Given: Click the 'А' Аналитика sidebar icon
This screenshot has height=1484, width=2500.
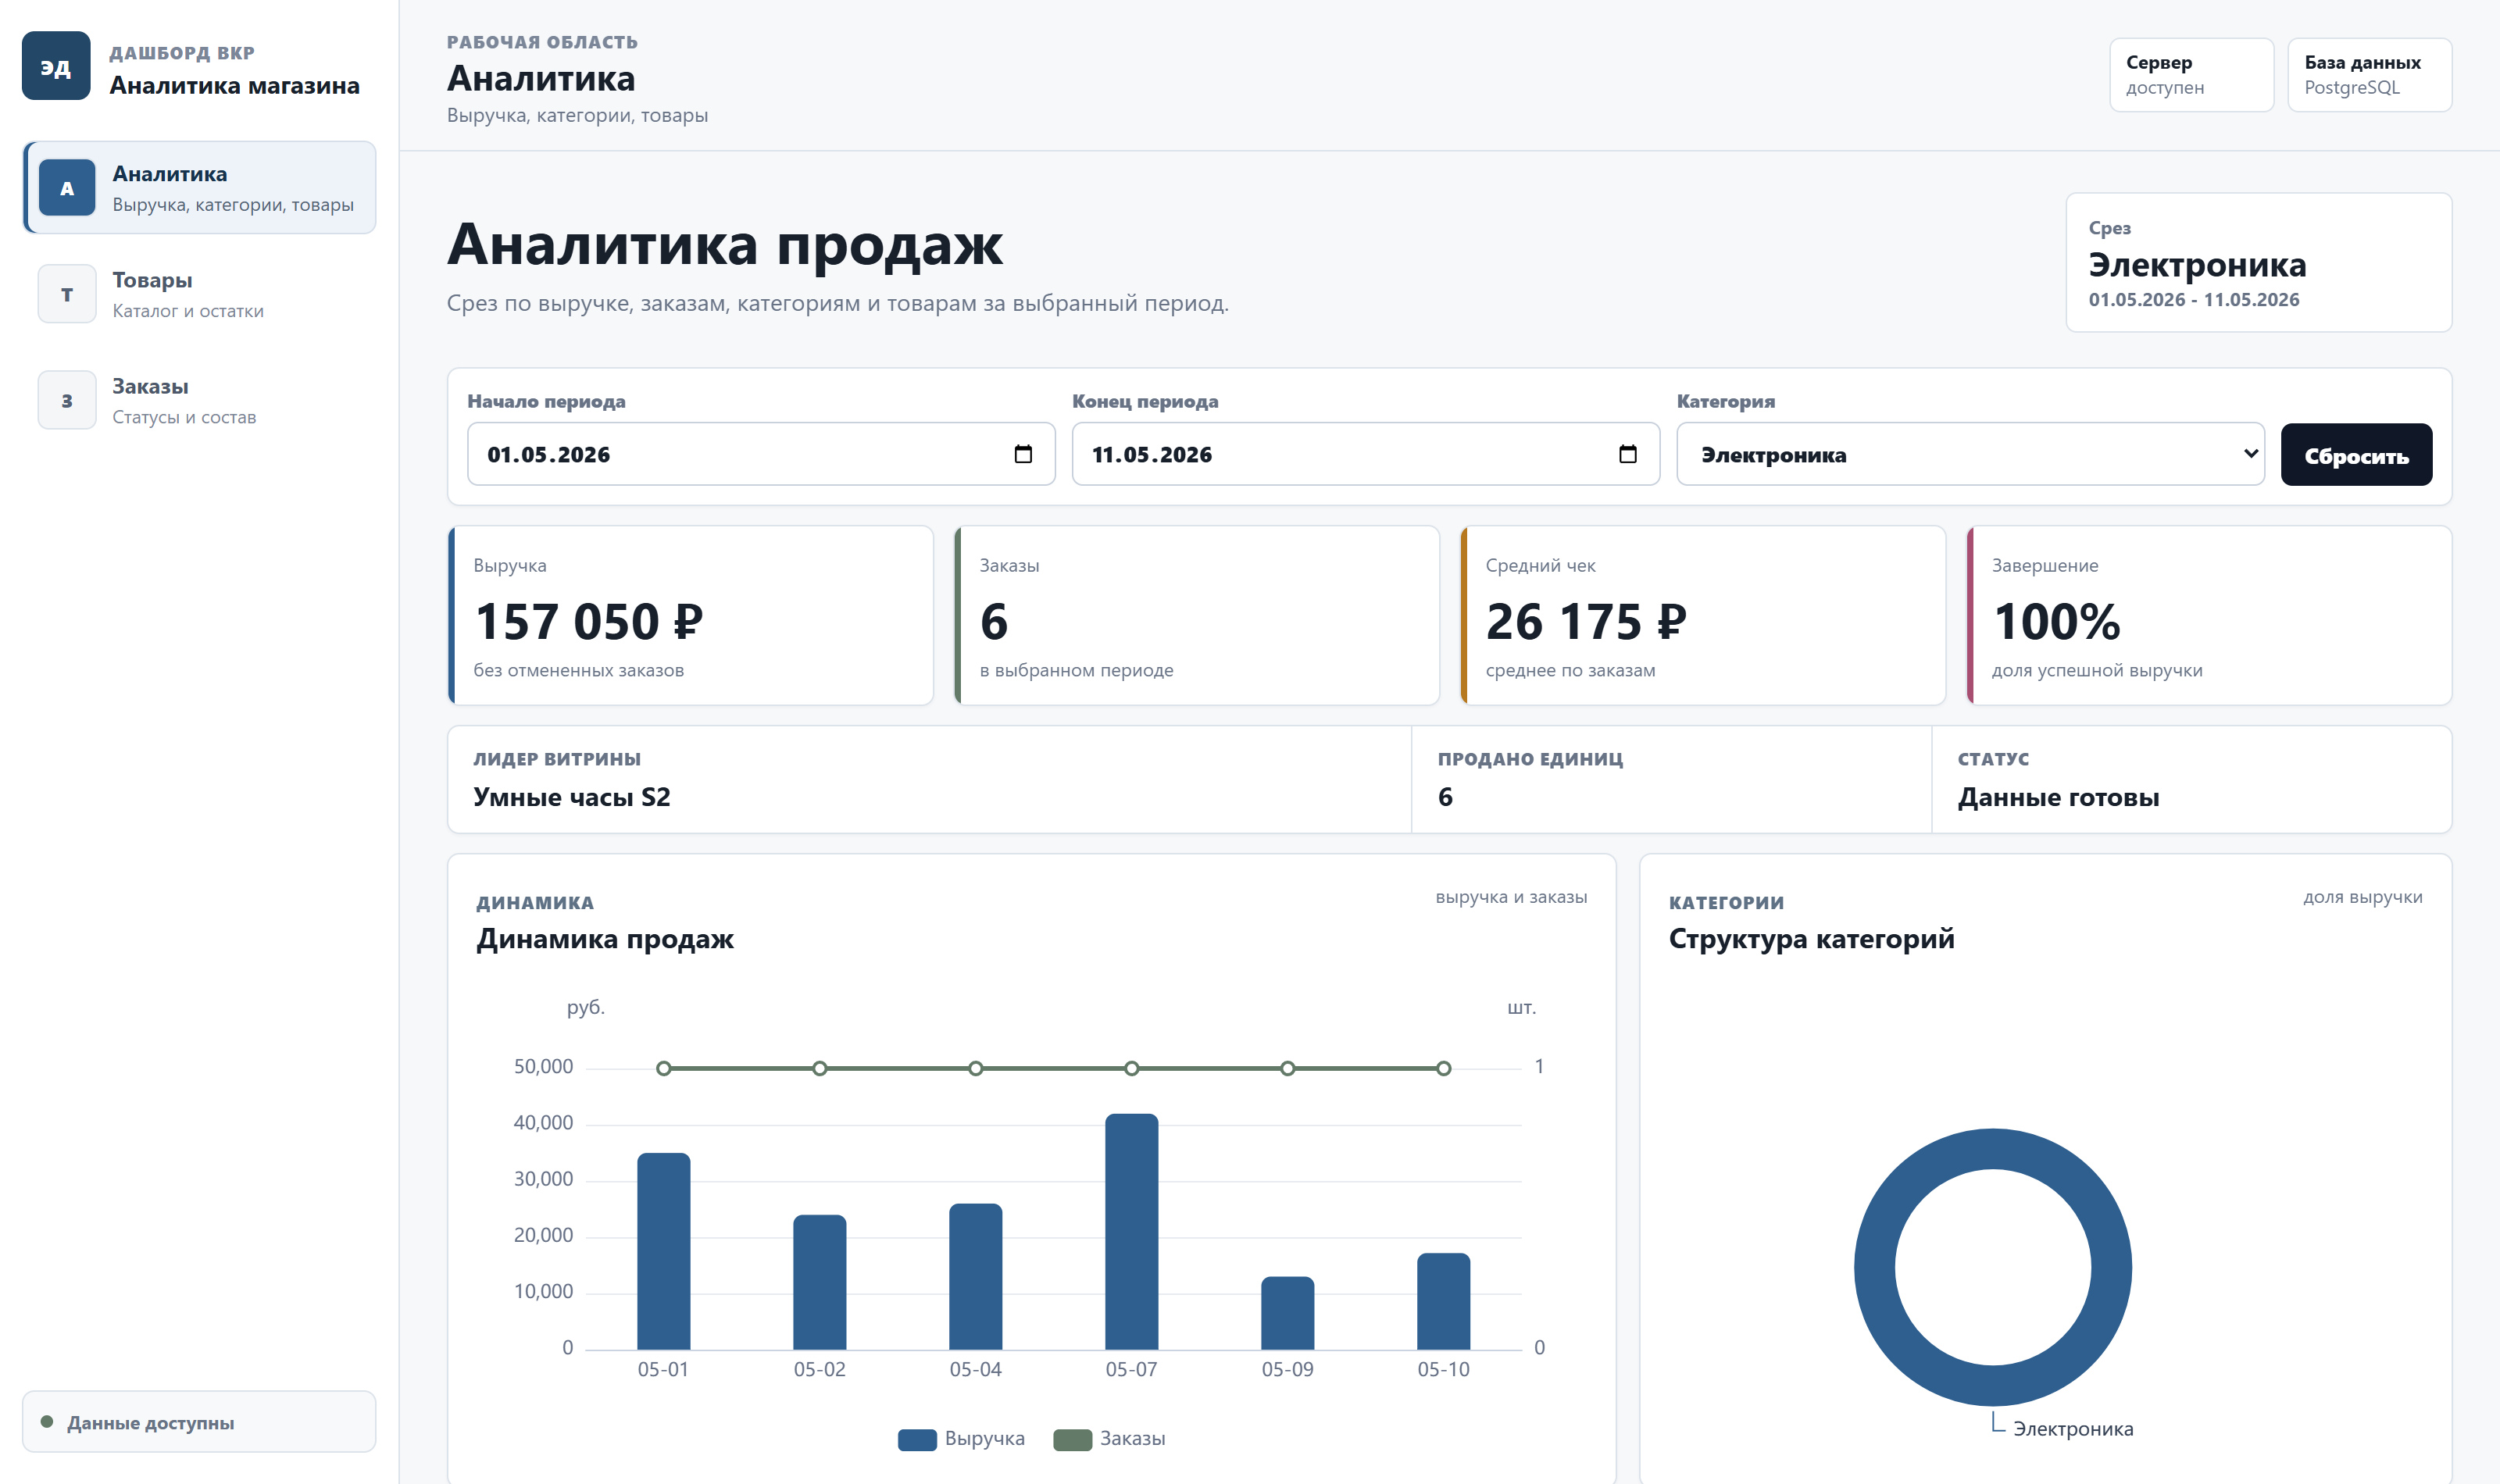Looking at the screenshot, I should [x=67, y=188].
